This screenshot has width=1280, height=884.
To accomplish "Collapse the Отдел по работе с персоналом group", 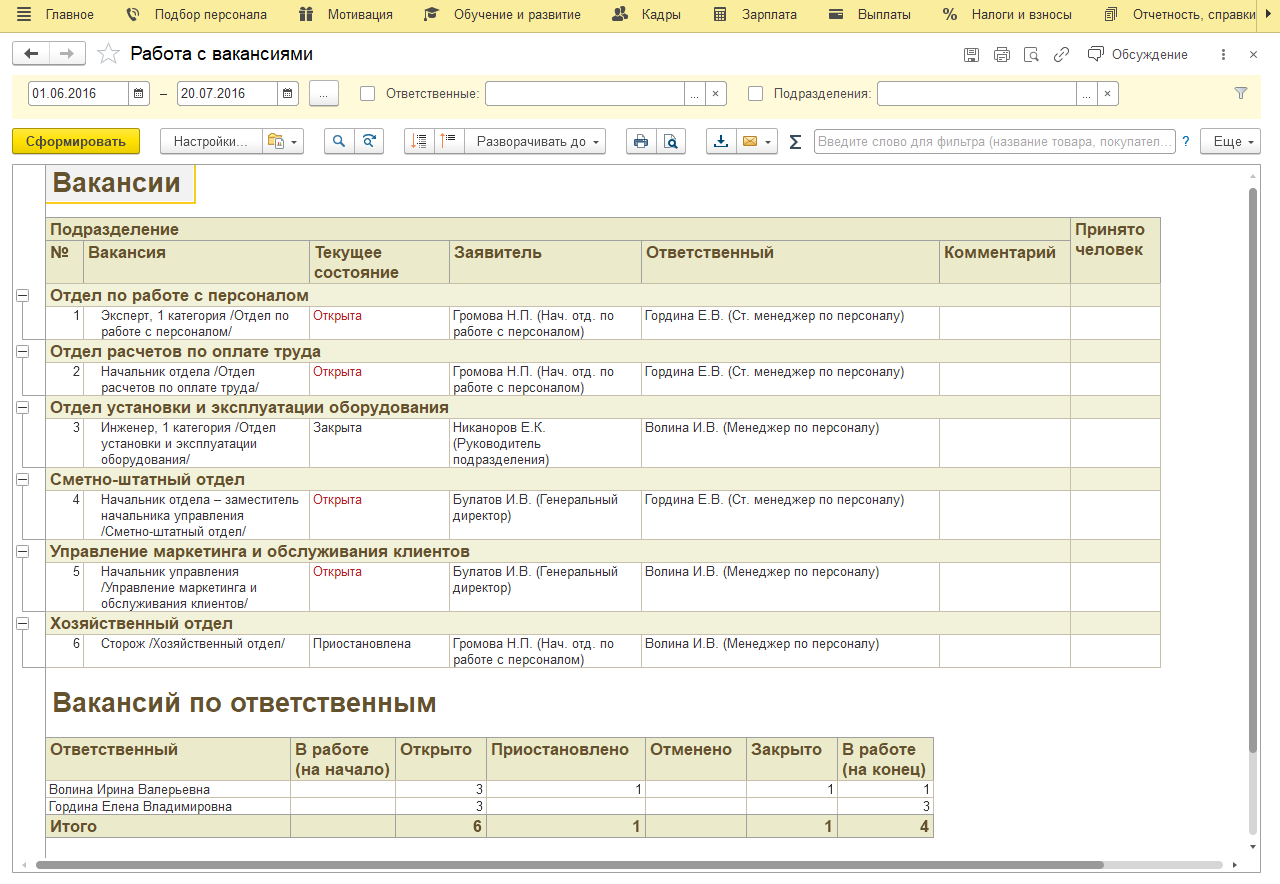I will point(22,296).
